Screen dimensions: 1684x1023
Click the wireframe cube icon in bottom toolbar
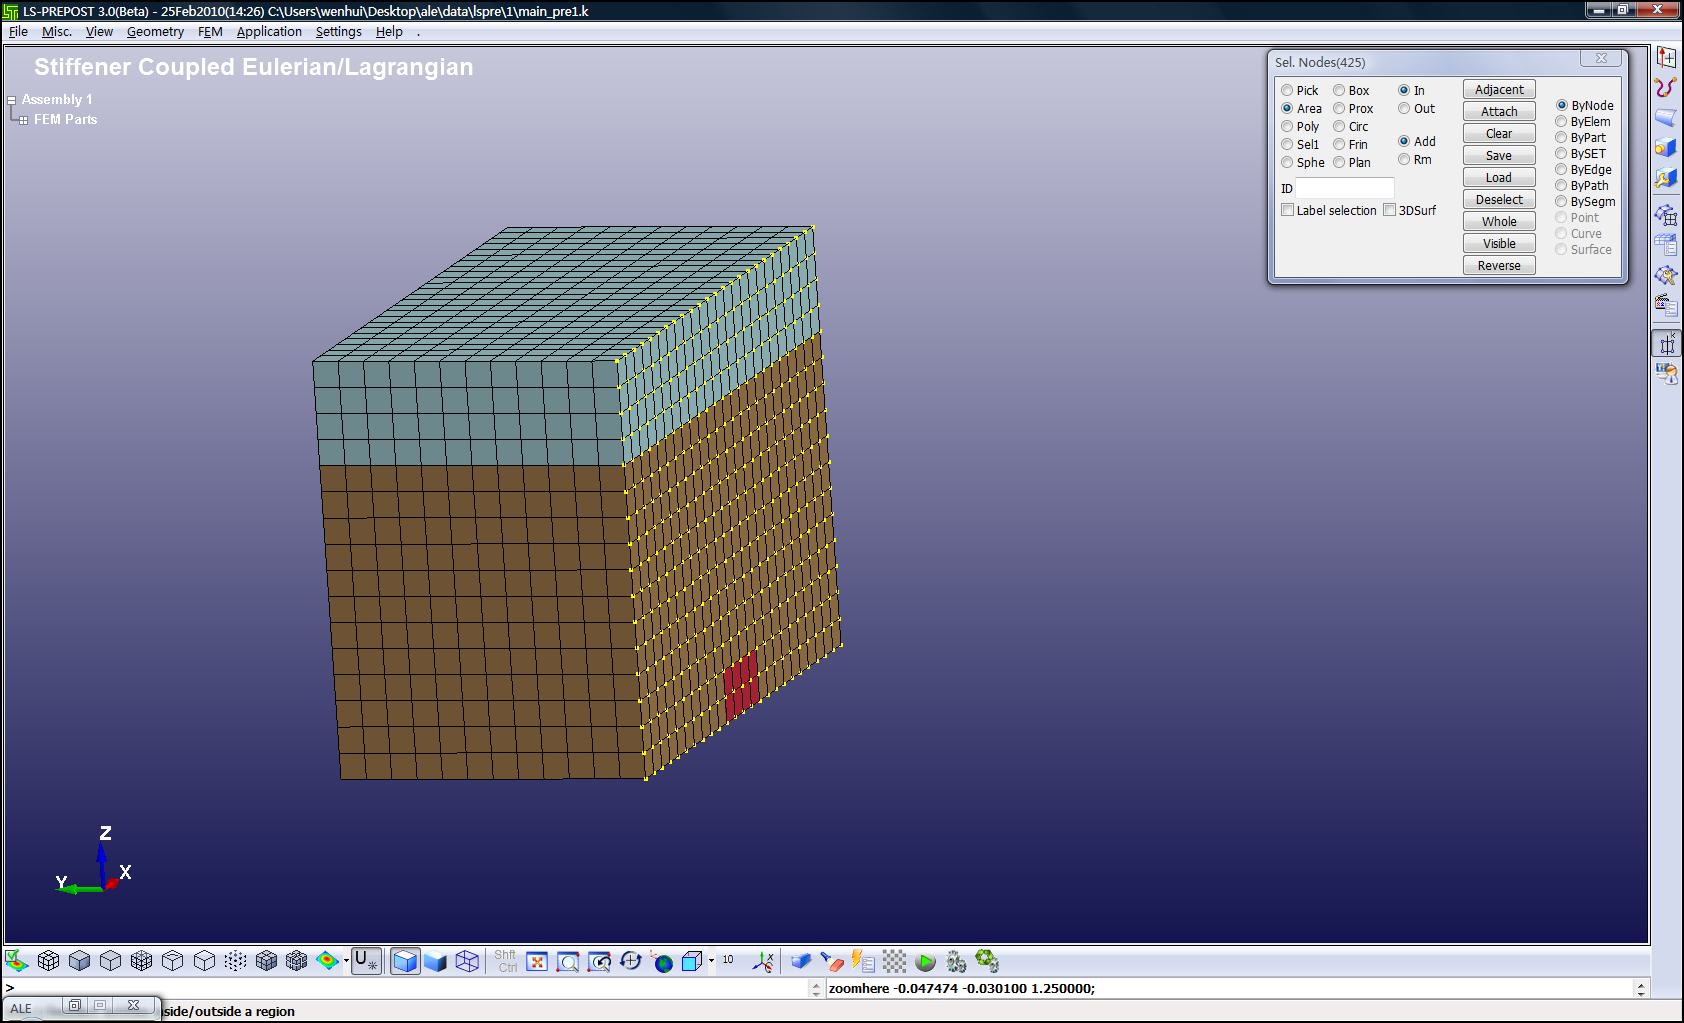pos(467,962)
